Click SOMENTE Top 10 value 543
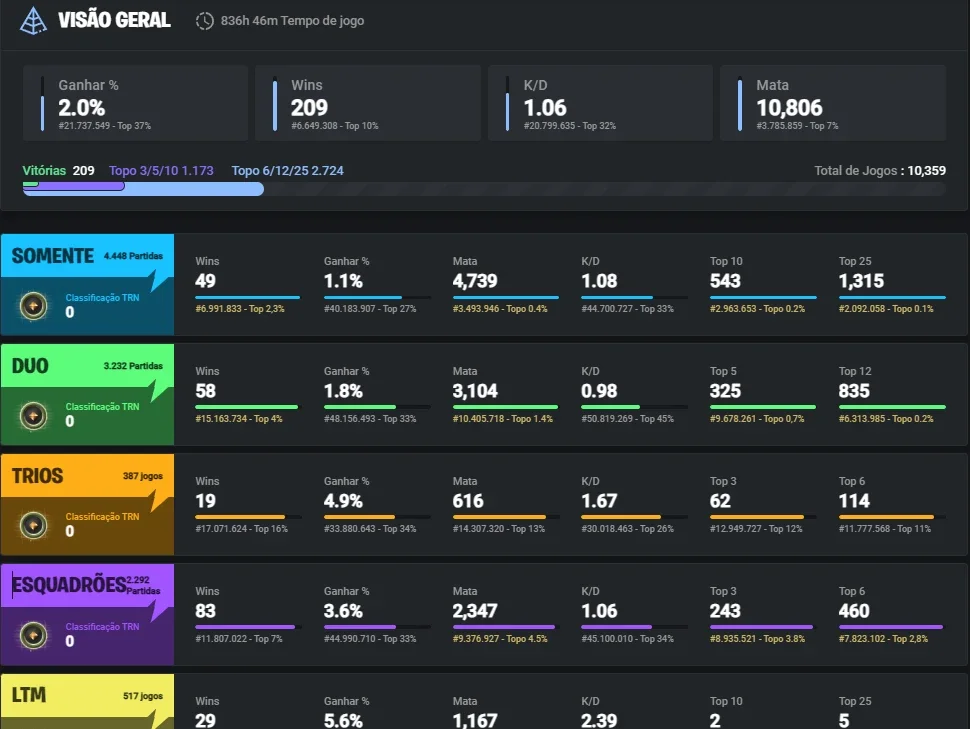Screen dimensions: 970x729 click(726, 281)
